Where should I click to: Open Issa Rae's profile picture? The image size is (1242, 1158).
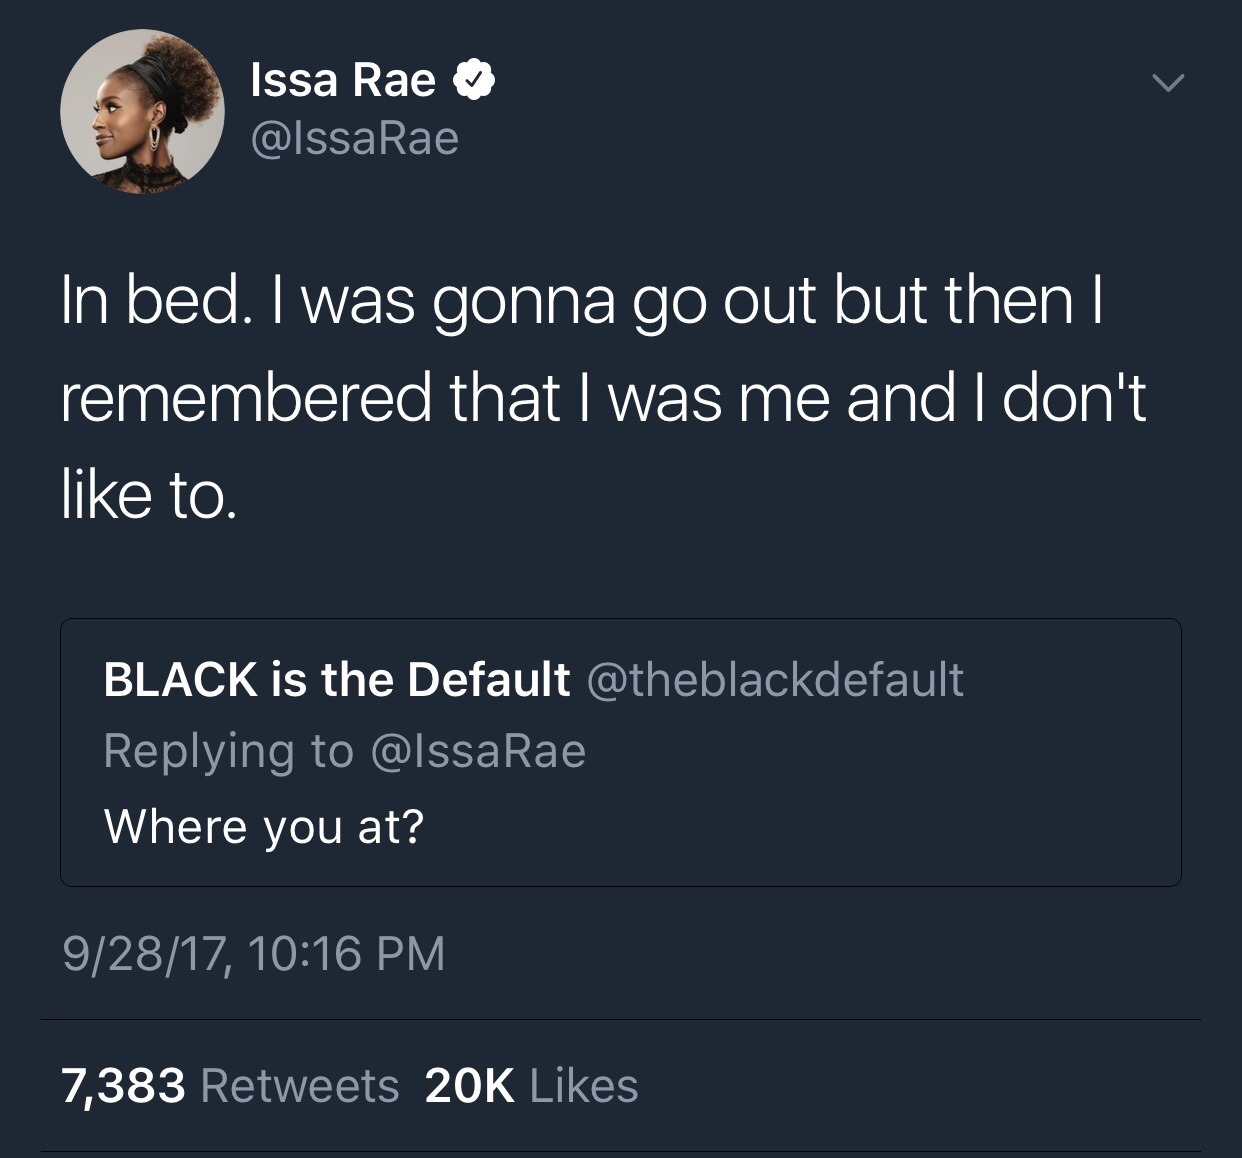pyautogui.click(x=142, y=111)
